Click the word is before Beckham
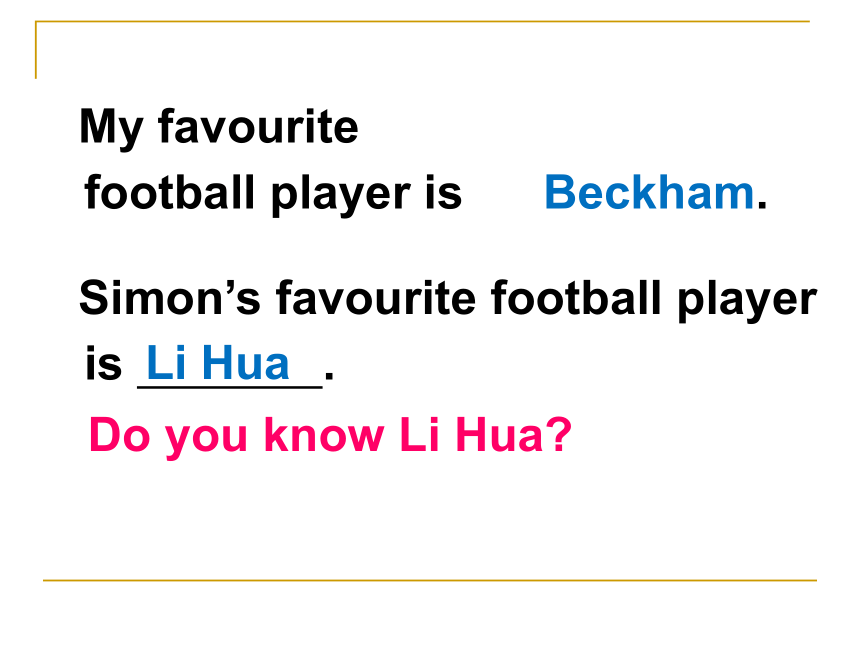860x645 pixels. coord(444,193)
